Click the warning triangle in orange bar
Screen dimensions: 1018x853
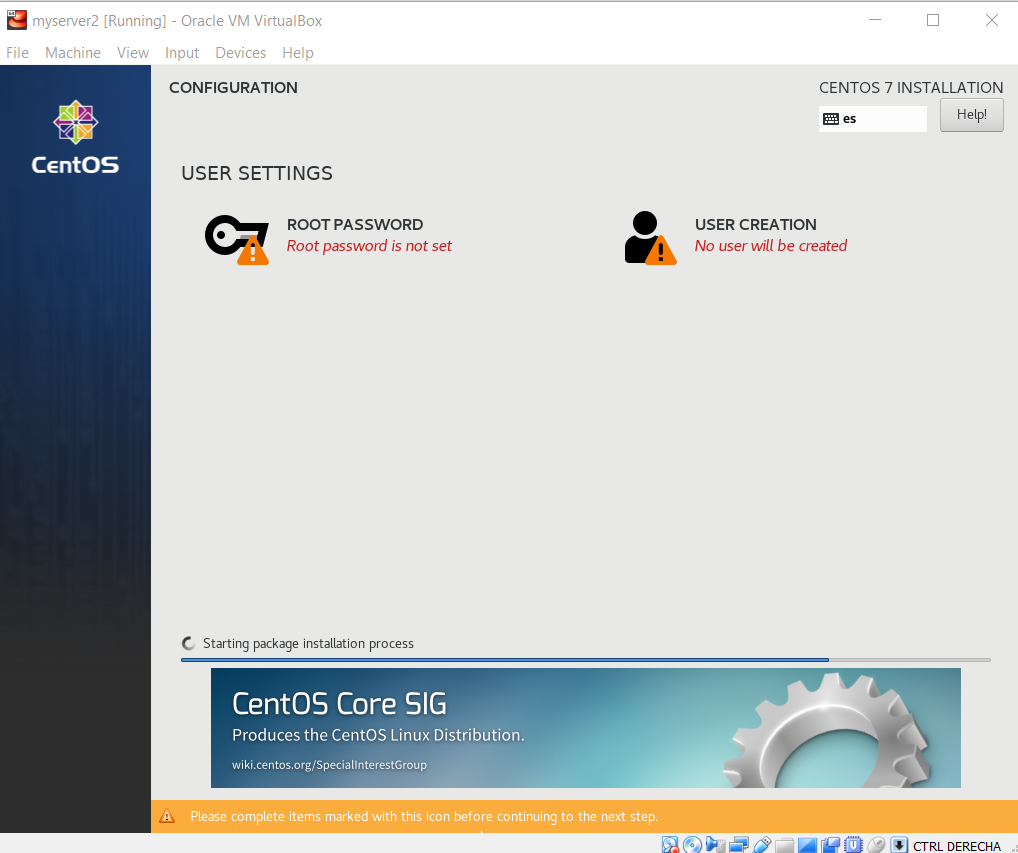click(x=167, y=816)
